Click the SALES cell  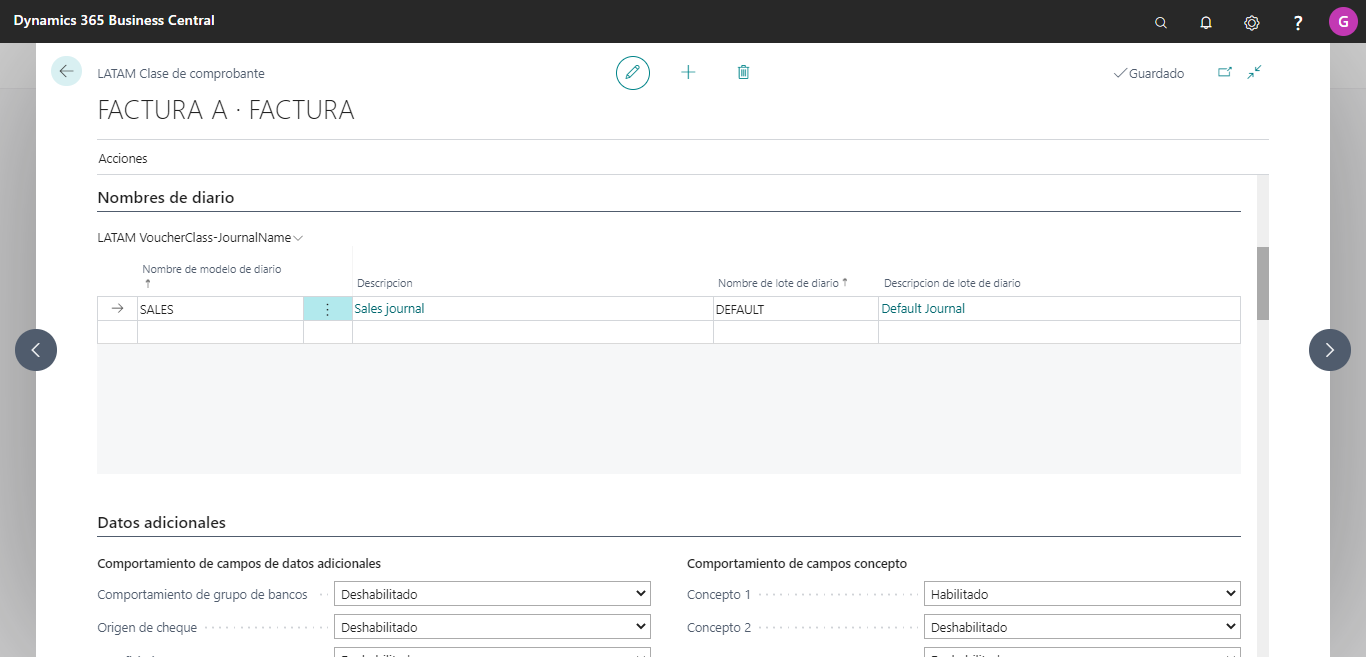[x=220, y=309]
